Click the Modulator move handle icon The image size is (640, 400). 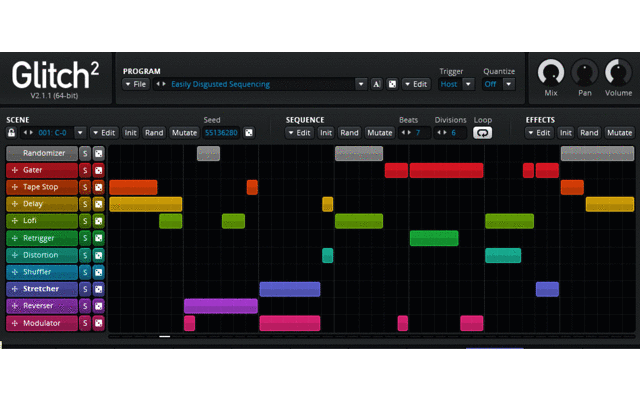(x=15, y=323)
